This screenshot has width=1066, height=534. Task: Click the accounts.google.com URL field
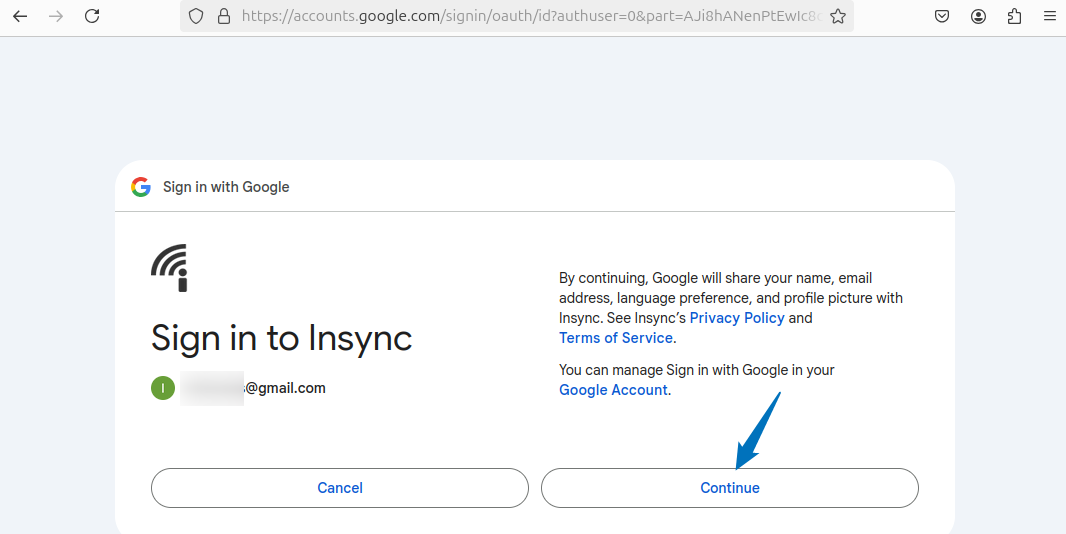(517, 16)
